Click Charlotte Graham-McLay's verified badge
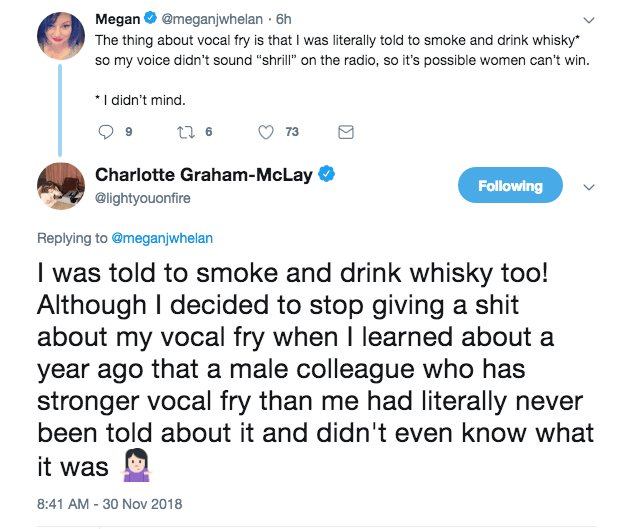The image size is (631, 529). click(326, 174)
